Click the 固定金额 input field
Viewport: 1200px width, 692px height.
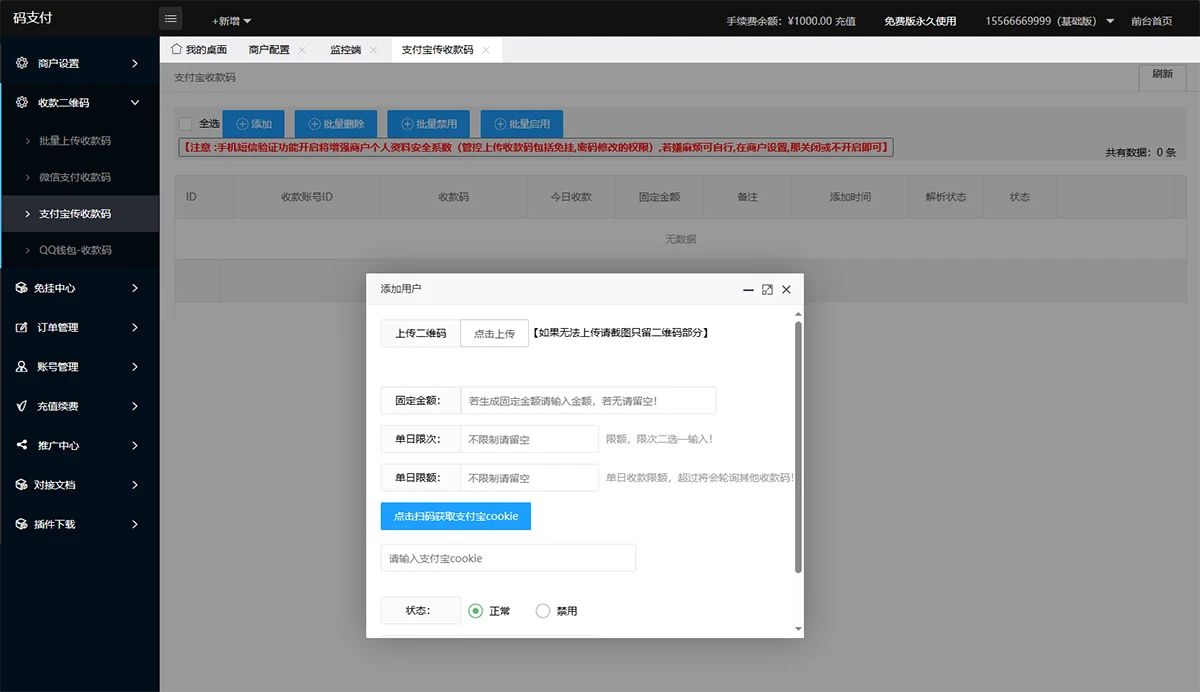pos(588,400)
